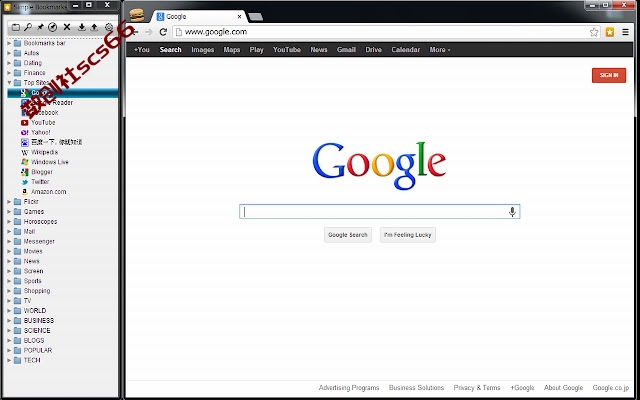This screenshot has height=400, width=640.
Task: Open About Google footer link
Action: click(563, 388)
